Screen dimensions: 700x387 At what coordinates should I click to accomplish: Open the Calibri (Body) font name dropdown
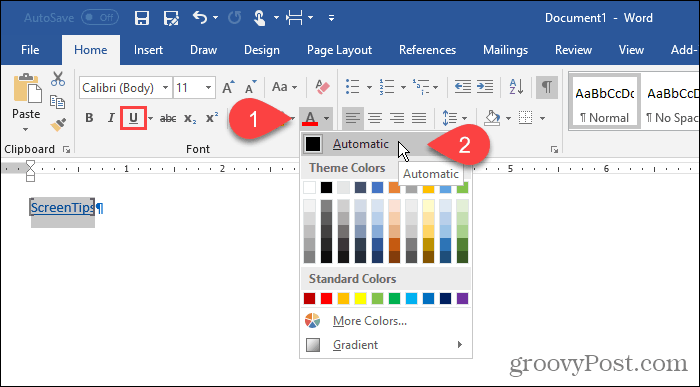point(165,87)
